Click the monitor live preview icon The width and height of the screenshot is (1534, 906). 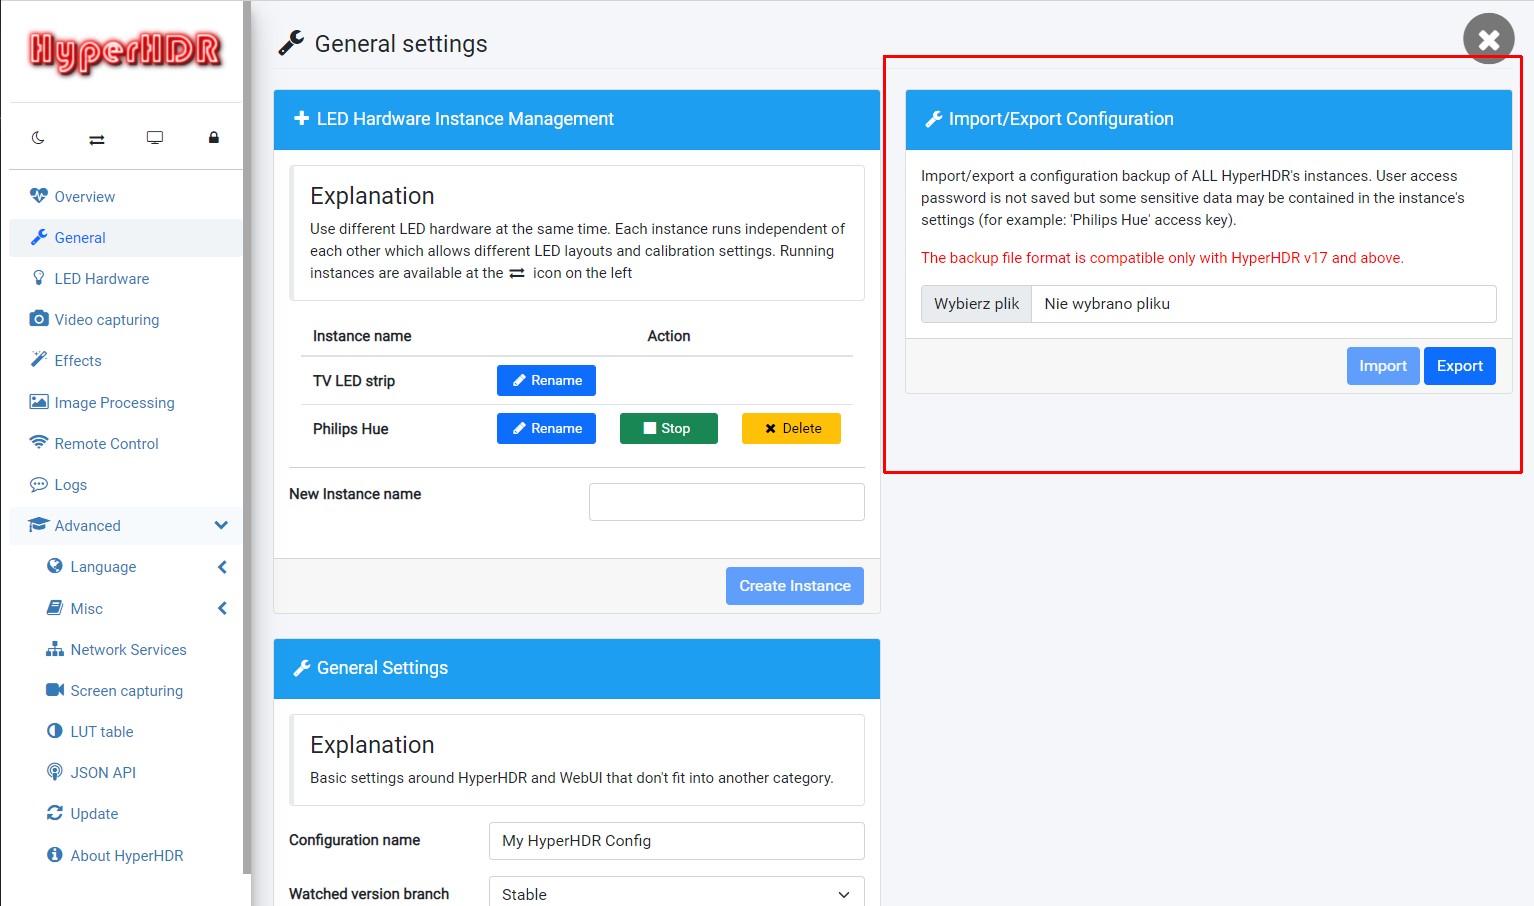(155, 138)
